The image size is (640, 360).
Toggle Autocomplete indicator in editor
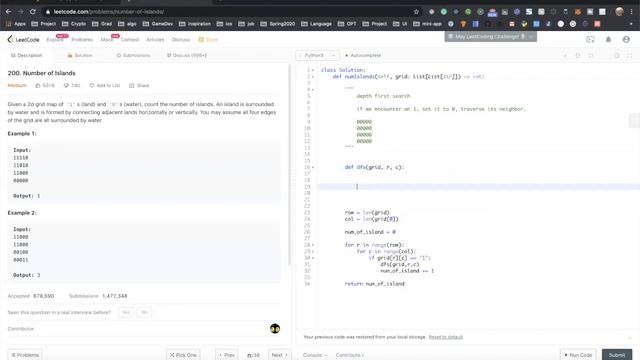click(363, 55)
